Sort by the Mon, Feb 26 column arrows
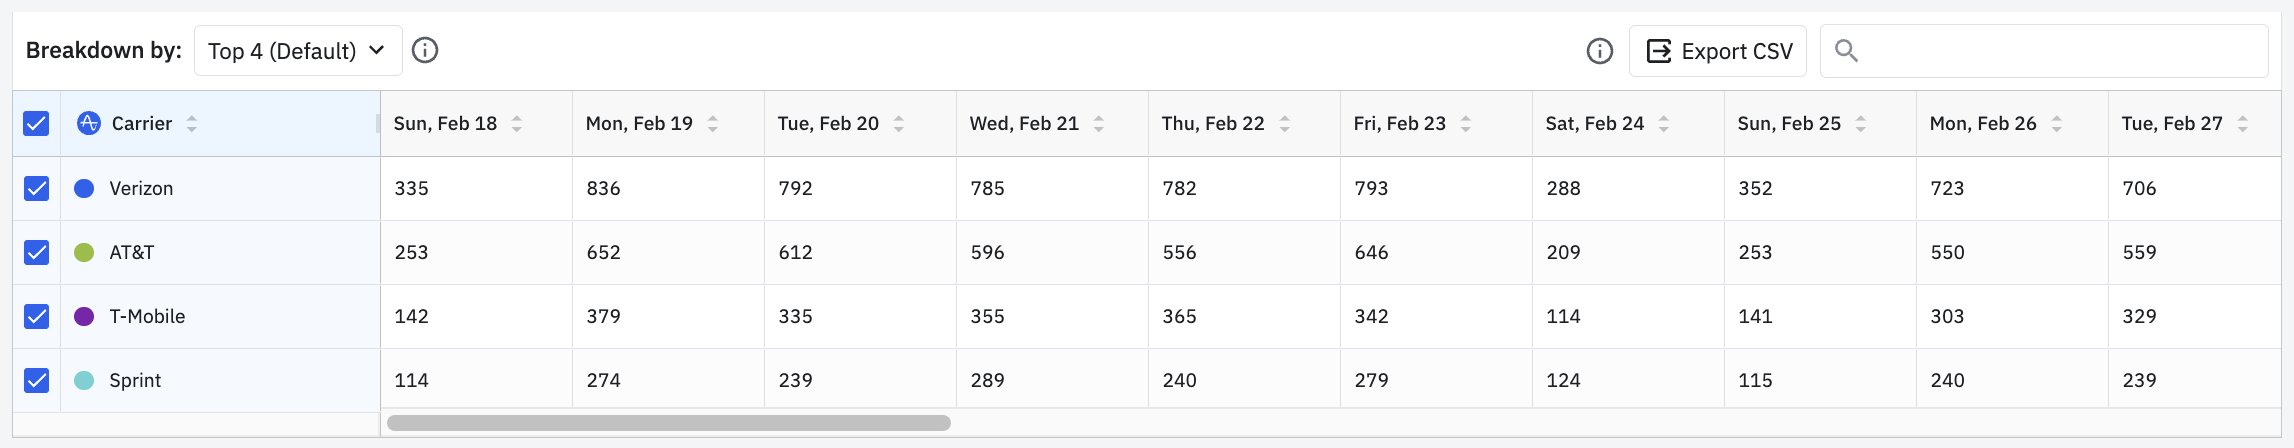 pos(2057,124)
